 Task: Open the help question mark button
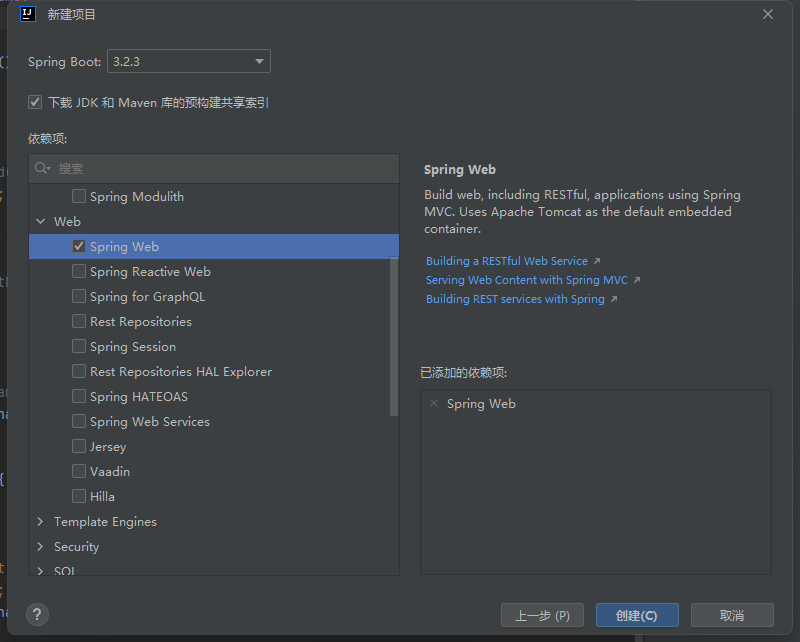point(37,614)
